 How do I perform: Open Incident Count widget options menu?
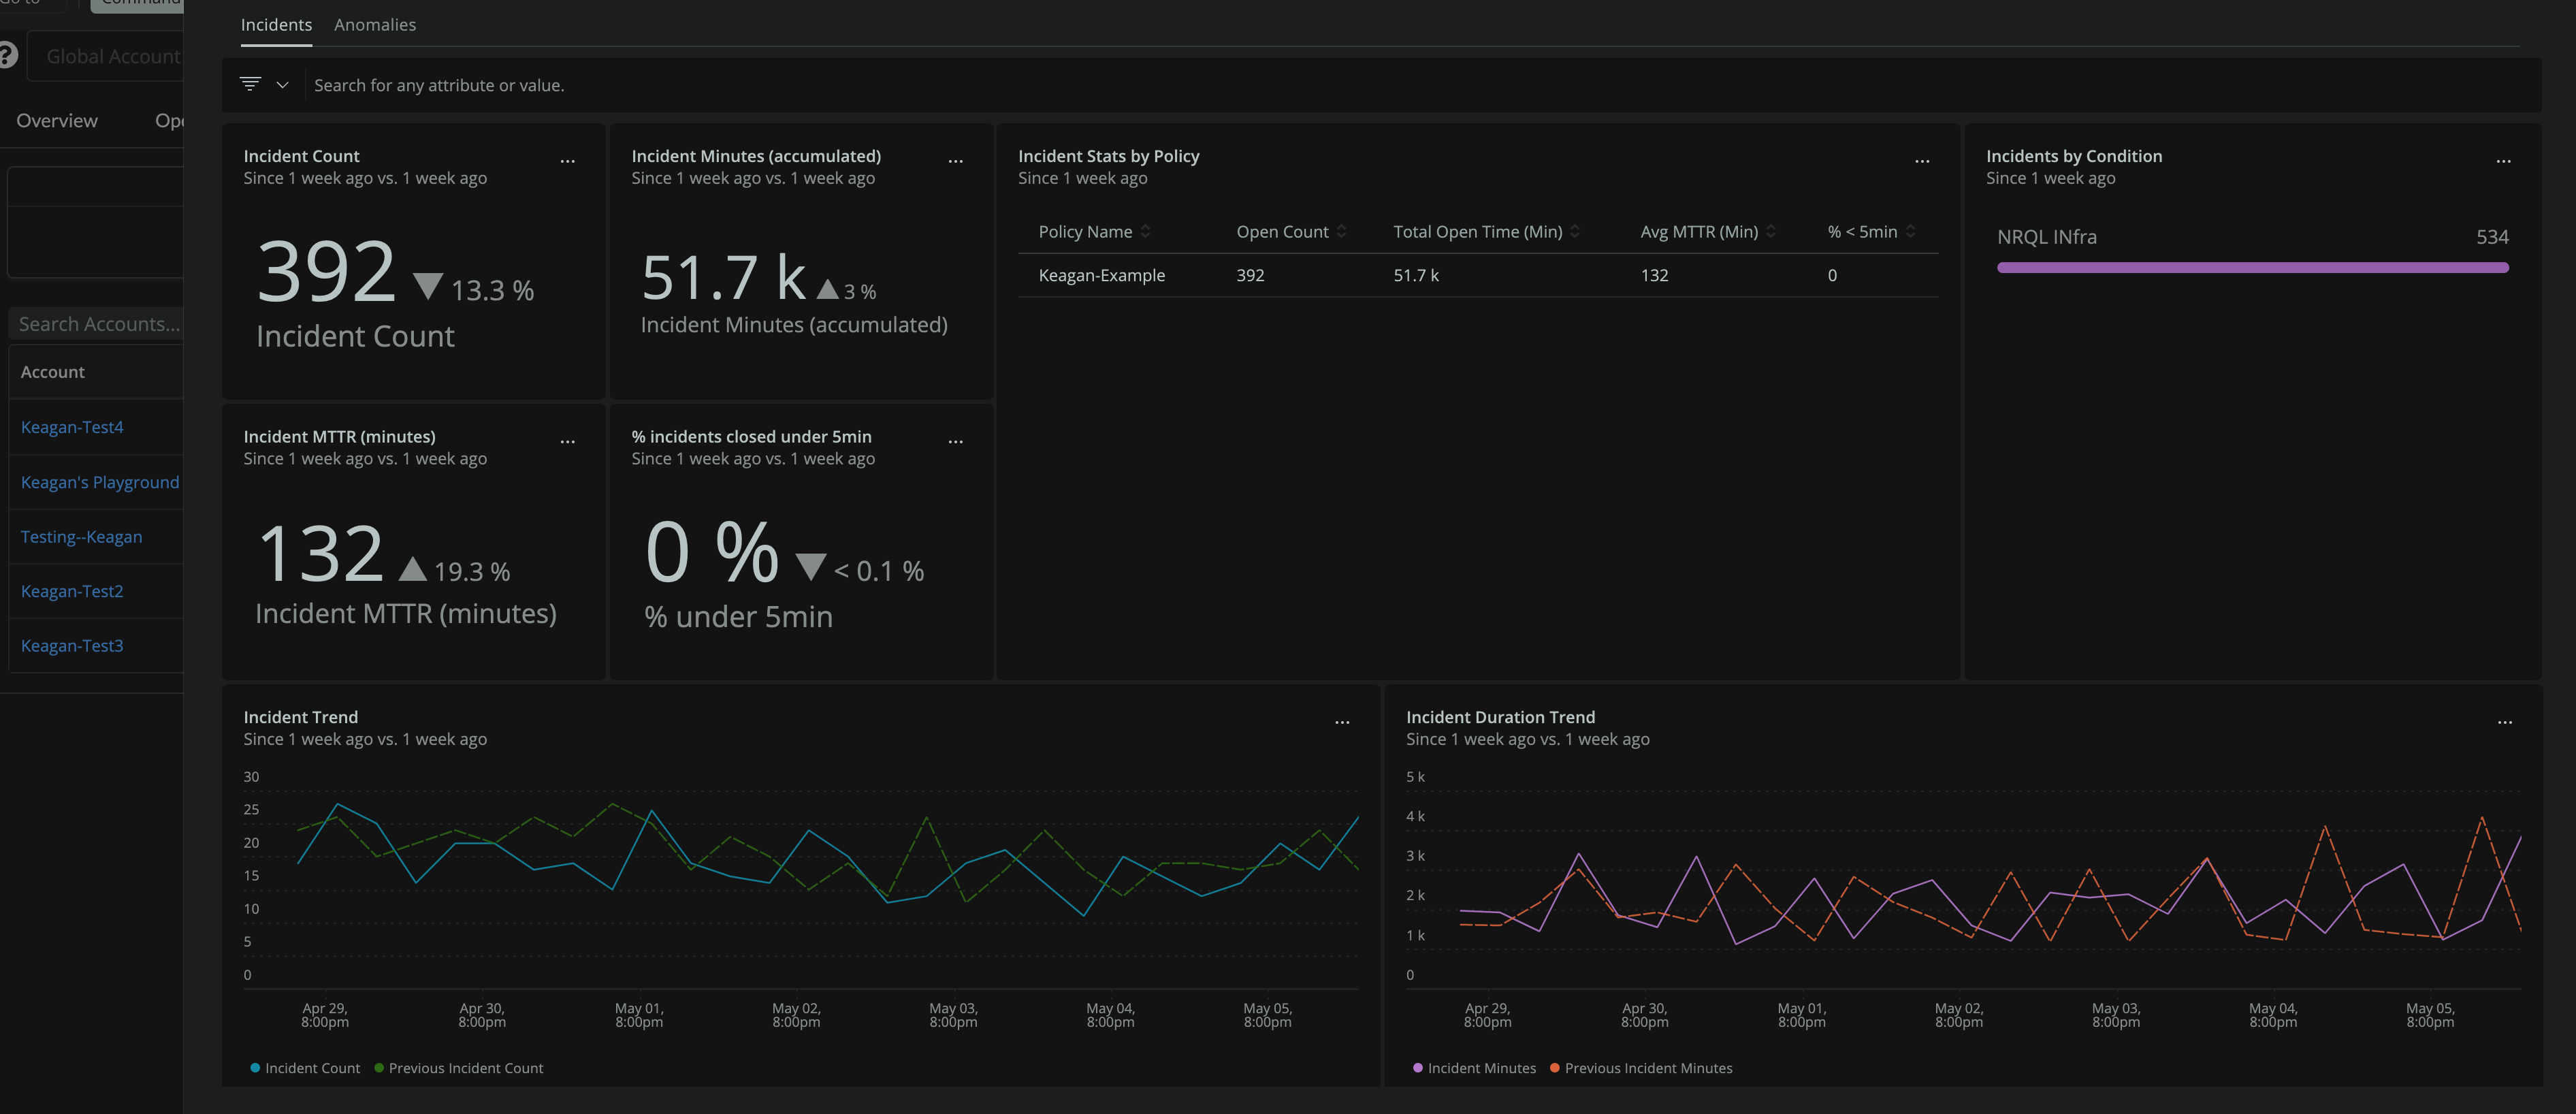click(567, 161)
